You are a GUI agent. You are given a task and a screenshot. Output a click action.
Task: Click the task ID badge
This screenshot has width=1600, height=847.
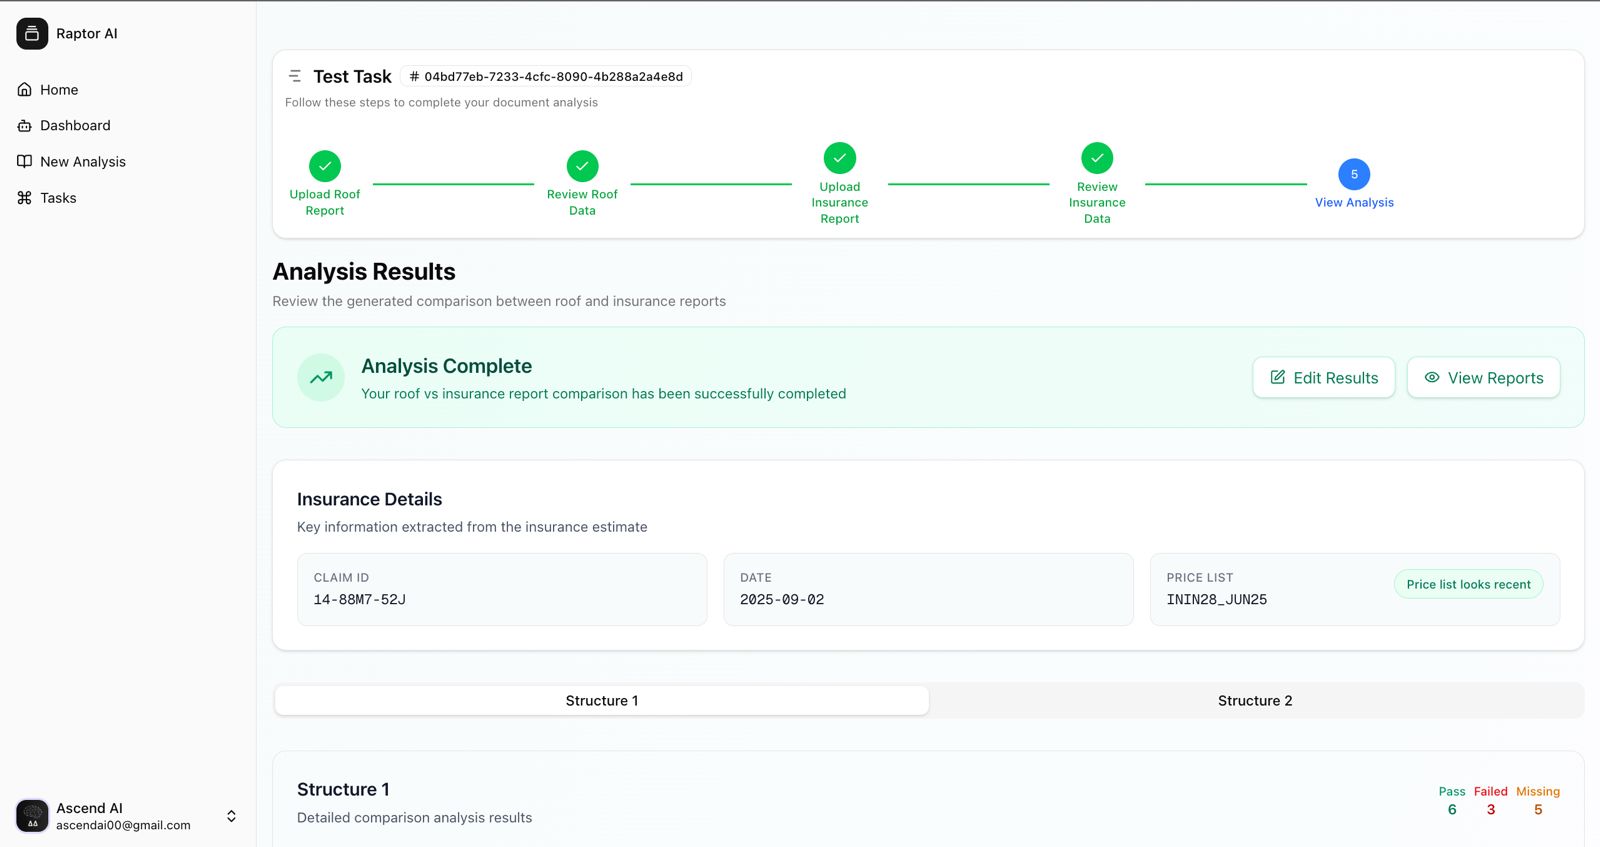click(546, 77)
